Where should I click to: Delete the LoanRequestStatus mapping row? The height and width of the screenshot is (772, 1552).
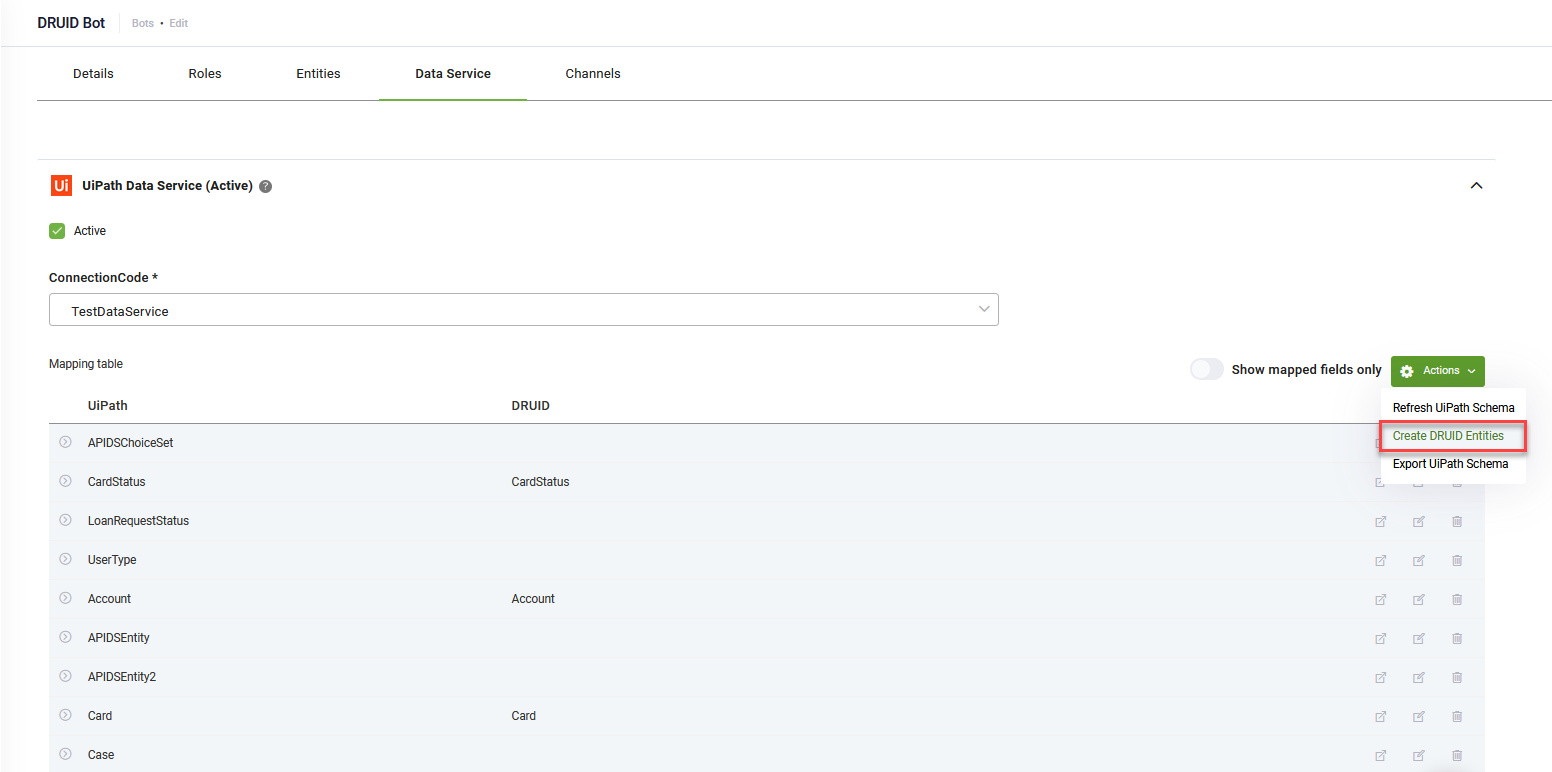1457,521
